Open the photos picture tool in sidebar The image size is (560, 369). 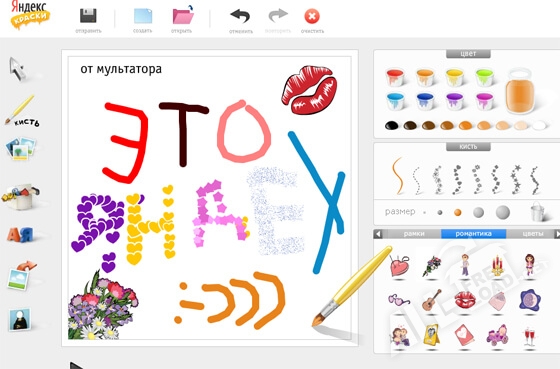[21, 148]
